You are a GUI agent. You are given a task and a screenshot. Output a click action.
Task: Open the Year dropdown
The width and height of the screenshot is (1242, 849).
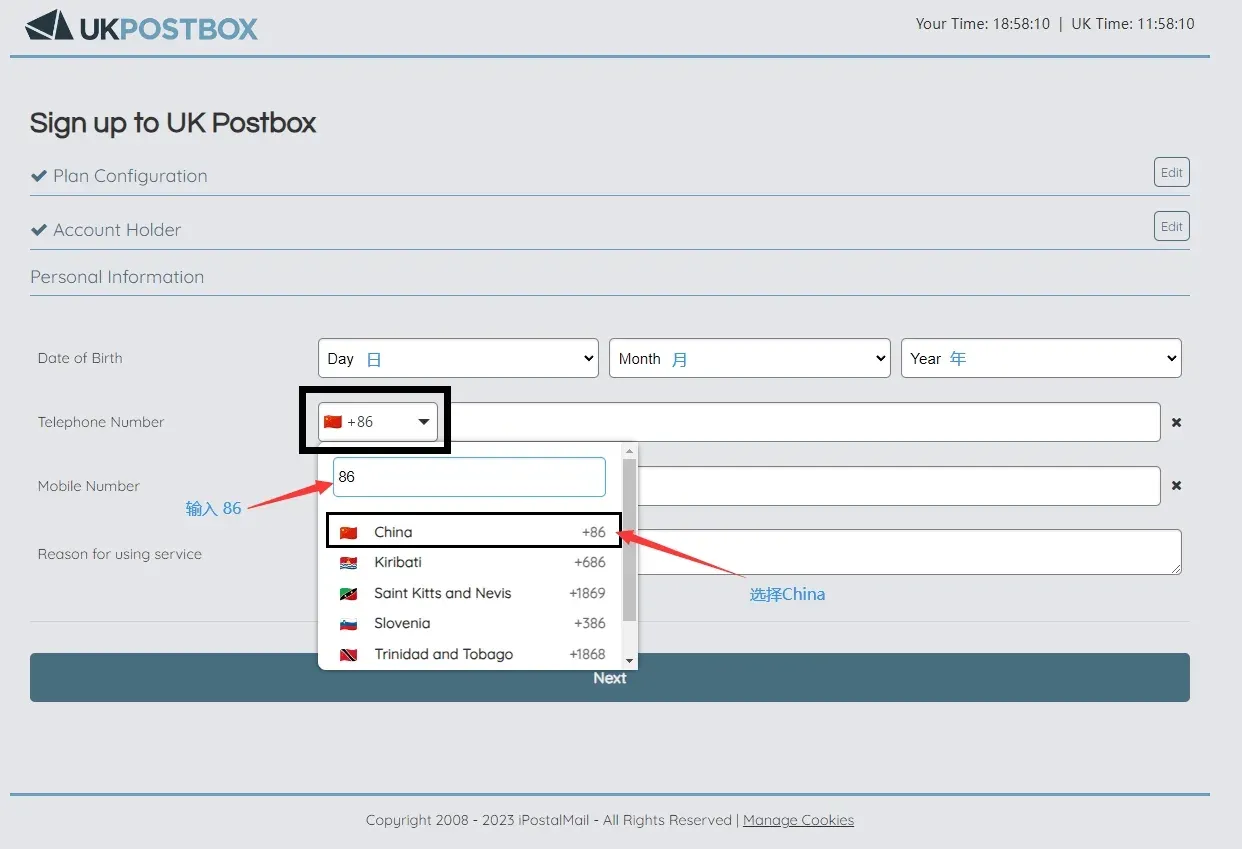tap(1041, 358)
